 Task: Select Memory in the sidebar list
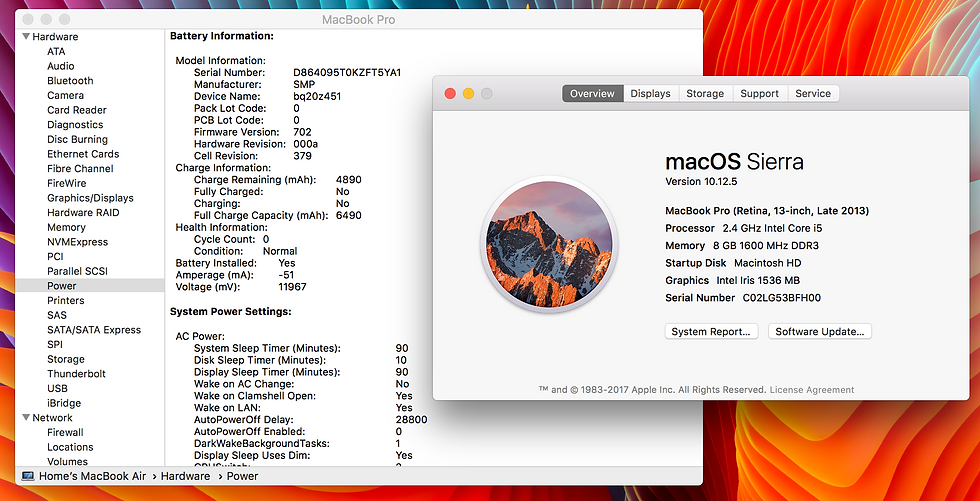coord(66,227)
